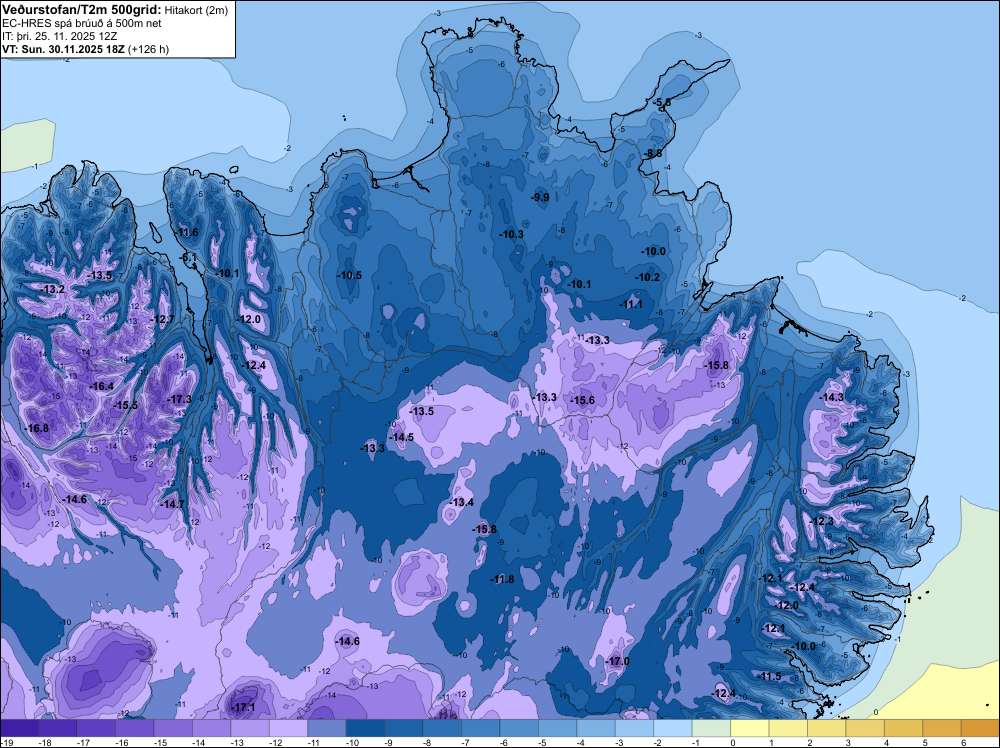This screenshot has width=1000, height=748.
Task: Click the forecast offset '(+126 h)'
Action: [x=149, y=49]
